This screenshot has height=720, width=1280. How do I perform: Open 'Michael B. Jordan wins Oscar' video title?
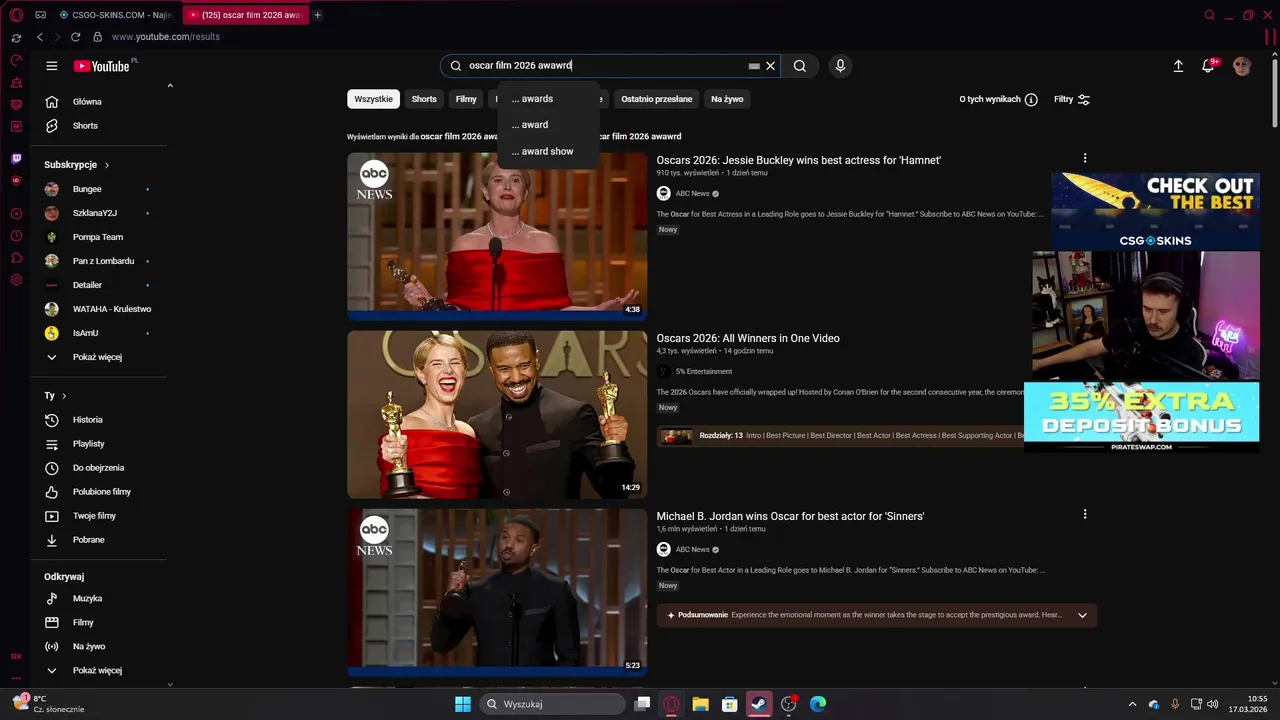(790, 516)
